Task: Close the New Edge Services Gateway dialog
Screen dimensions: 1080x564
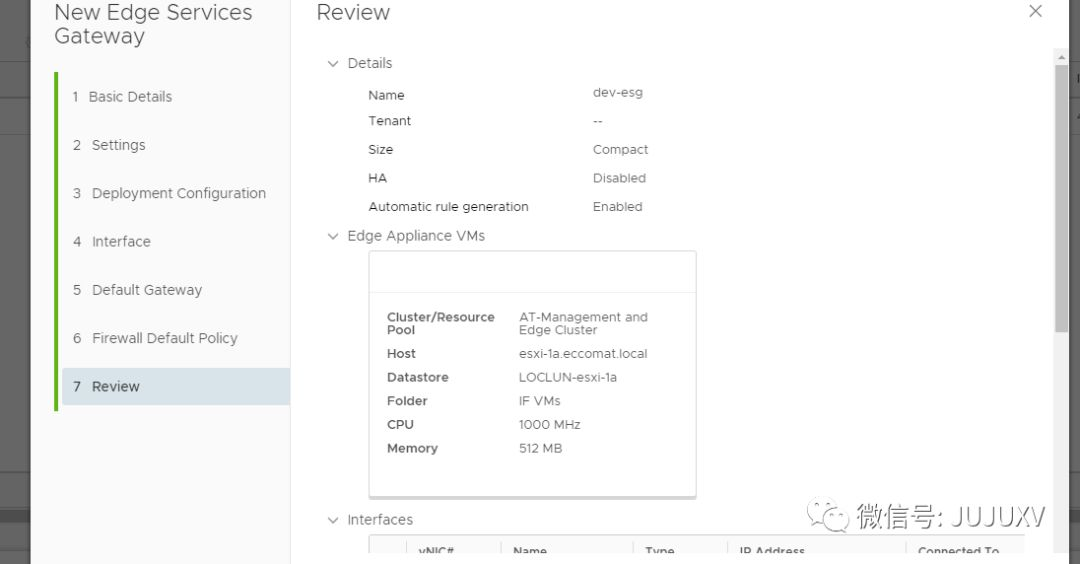Action: click(1035, 12)
